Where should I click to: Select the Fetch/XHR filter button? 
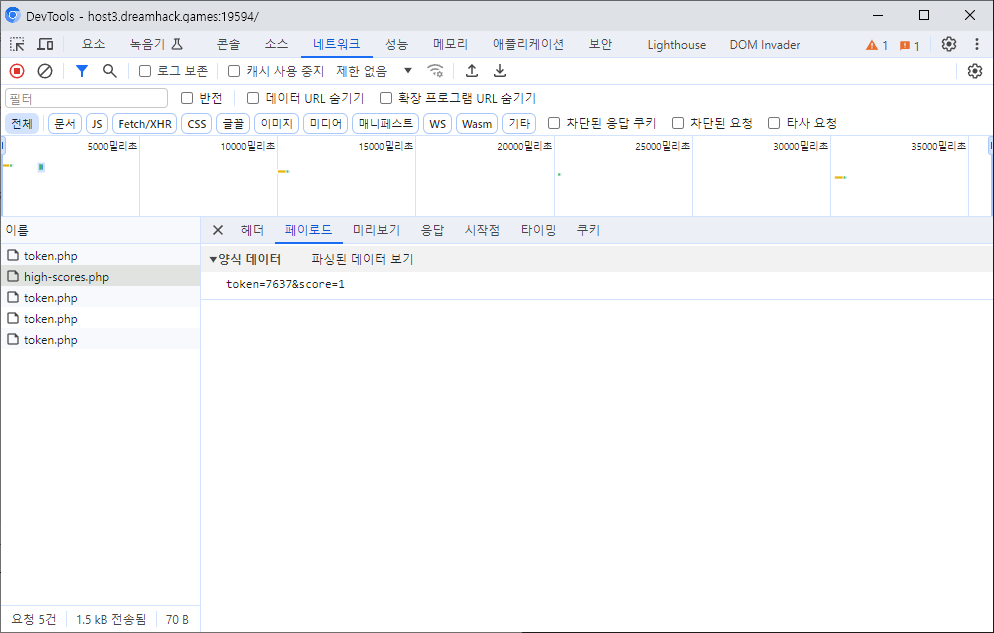click(x=145, y=123)
